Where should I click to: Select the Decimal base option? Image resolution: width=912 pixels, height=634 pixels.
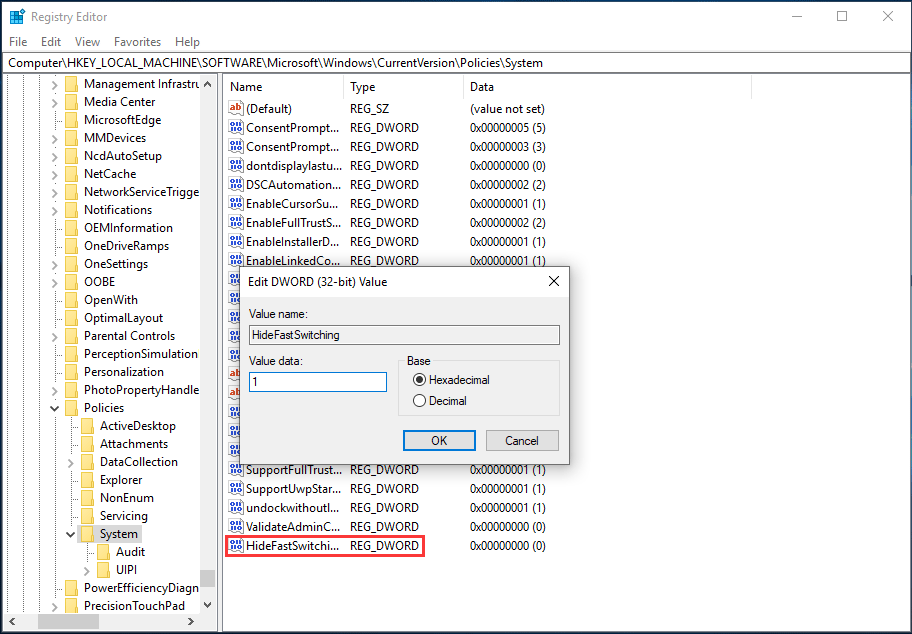point(420,400)
